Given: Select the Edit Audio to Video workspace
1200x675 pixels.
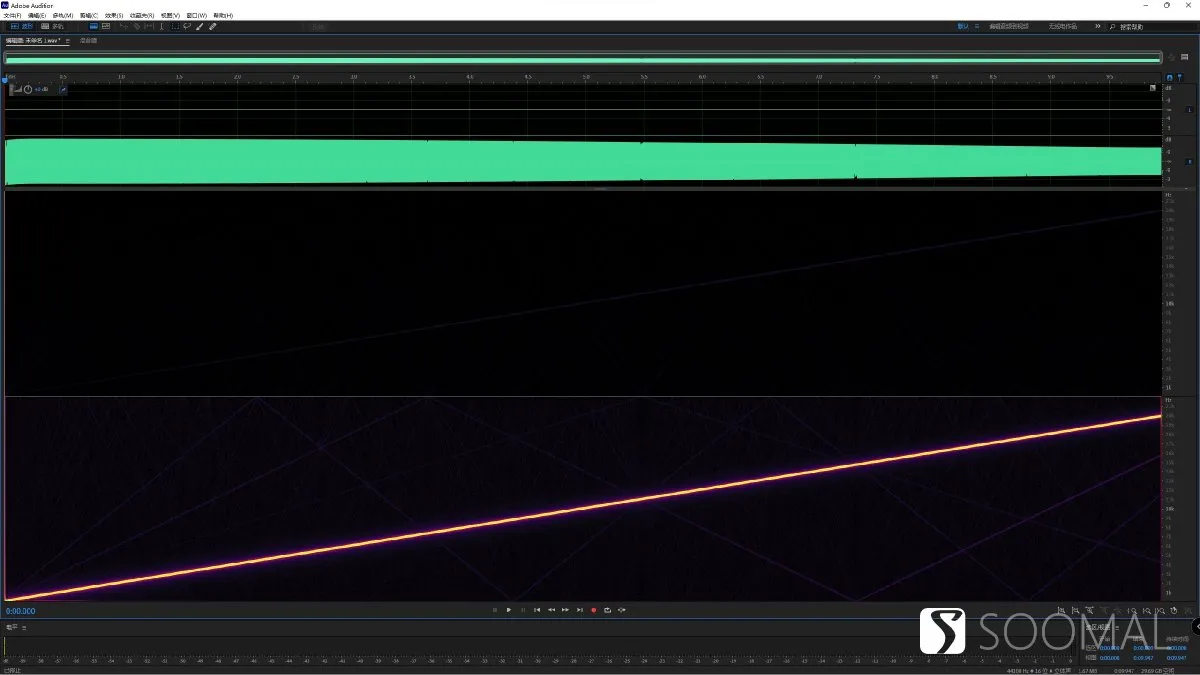Looking at the screenshot, I should click(x=1009, y=27).
